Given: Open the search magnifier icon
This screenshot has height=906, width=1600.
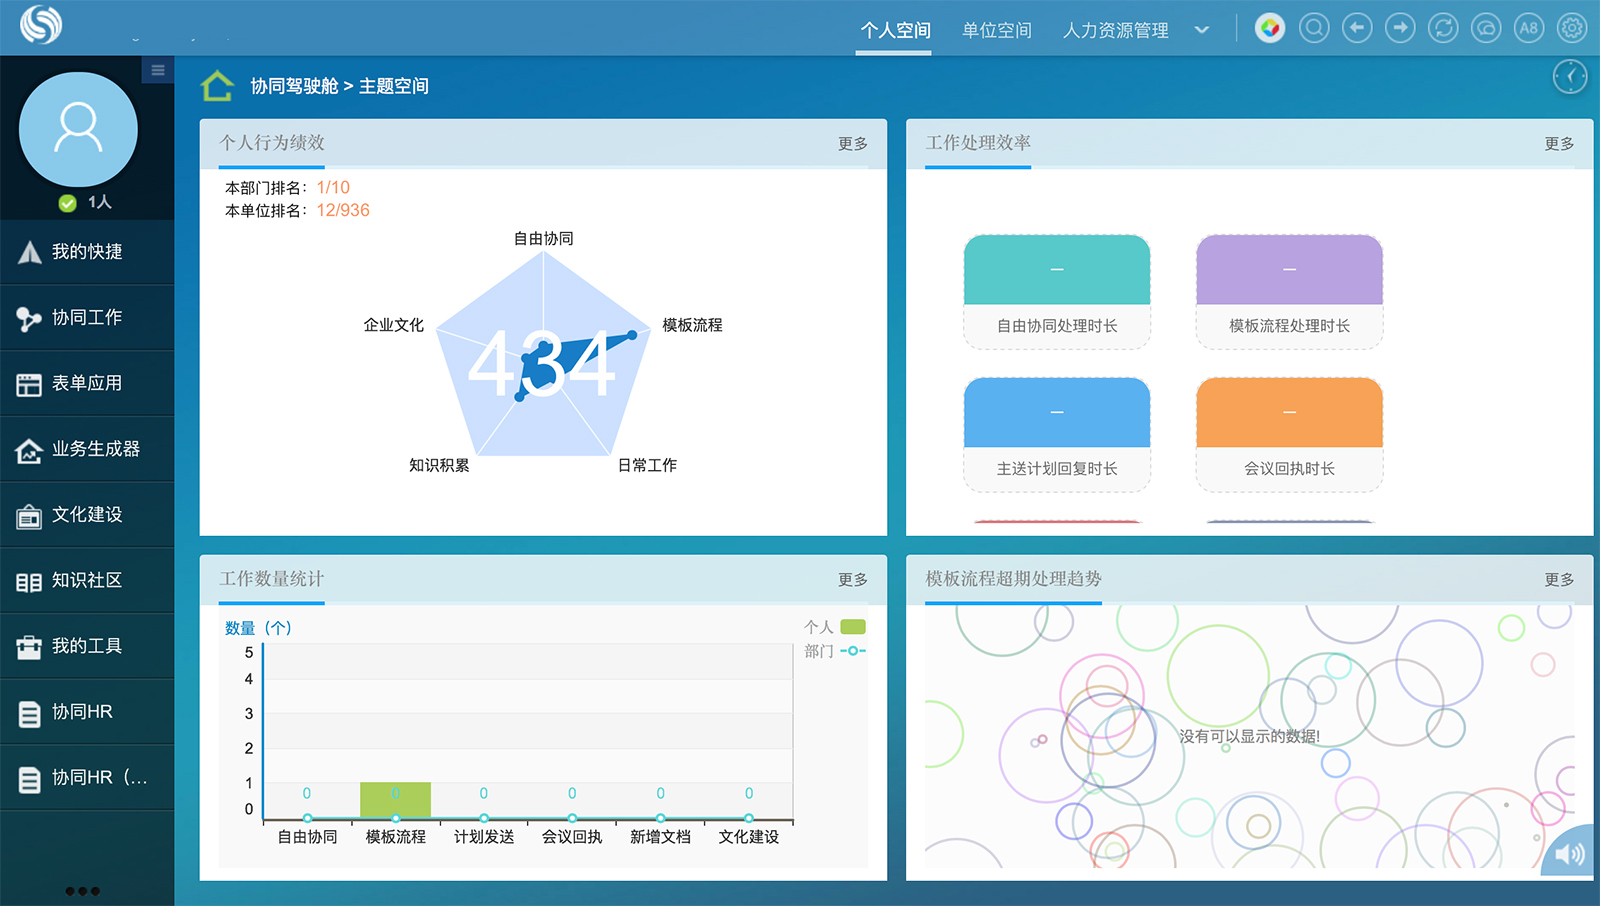Looking at the screenshot, I should click(x=1314, y=28).
